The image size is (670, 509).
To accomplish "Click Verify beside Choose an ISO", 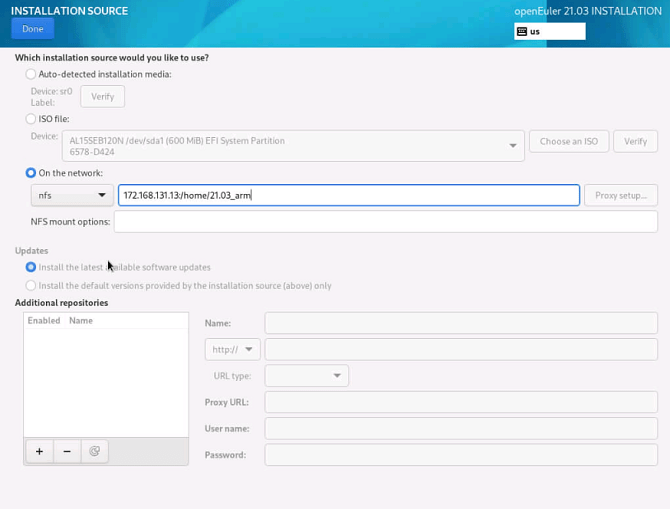I will 635,141.
